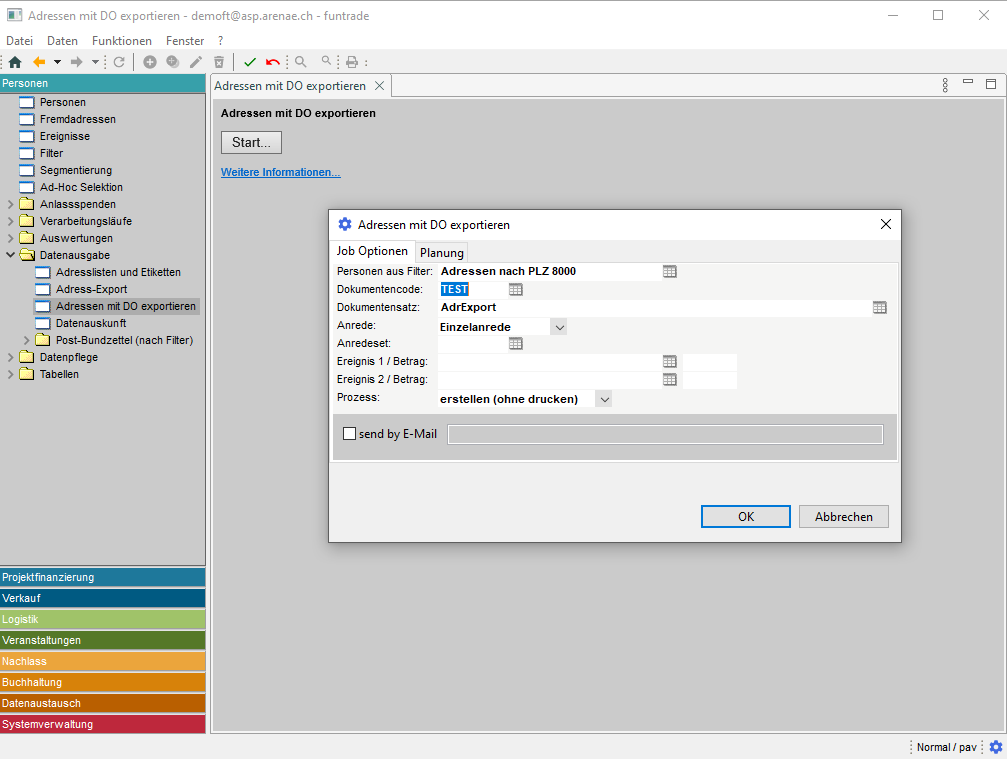Image resolution: width=1007 pixels, height=759 pixels.
Task: Click the green checkmark save icon
Action: (250, 62)
